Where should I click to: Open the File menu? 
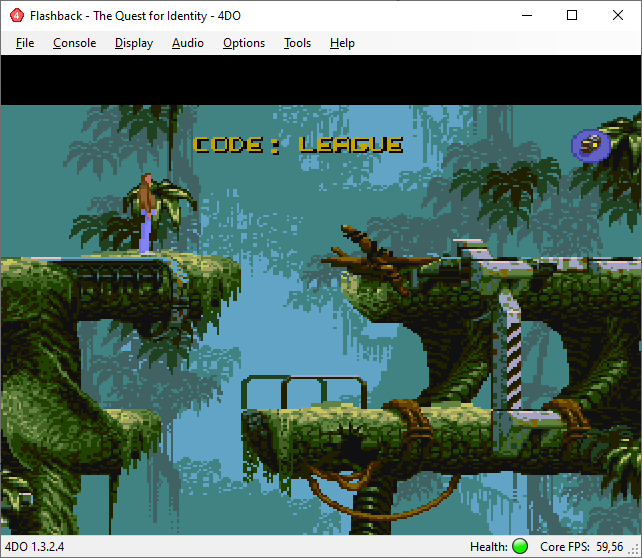(x=25, y=43)
